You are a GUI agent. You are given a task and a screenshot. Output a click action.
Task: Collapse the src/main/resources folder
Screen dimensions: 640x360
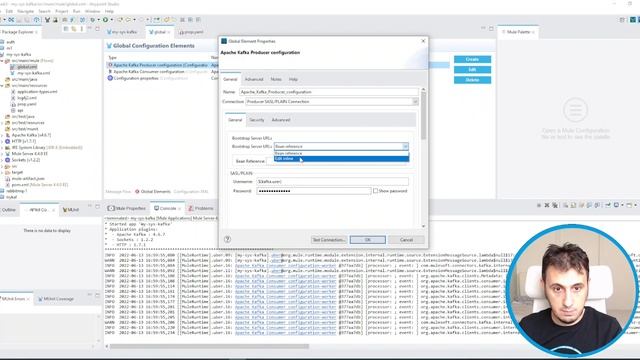[2, 85]
